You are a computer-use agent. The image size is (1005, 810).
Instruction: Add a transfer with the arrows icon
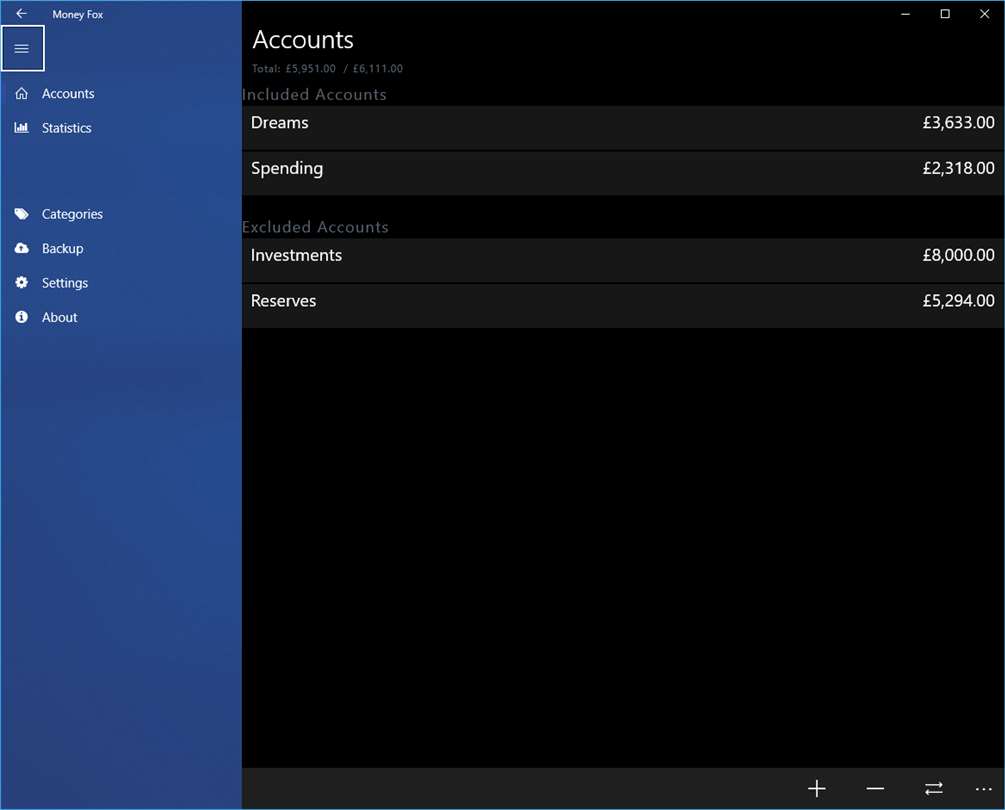(933, 788)
